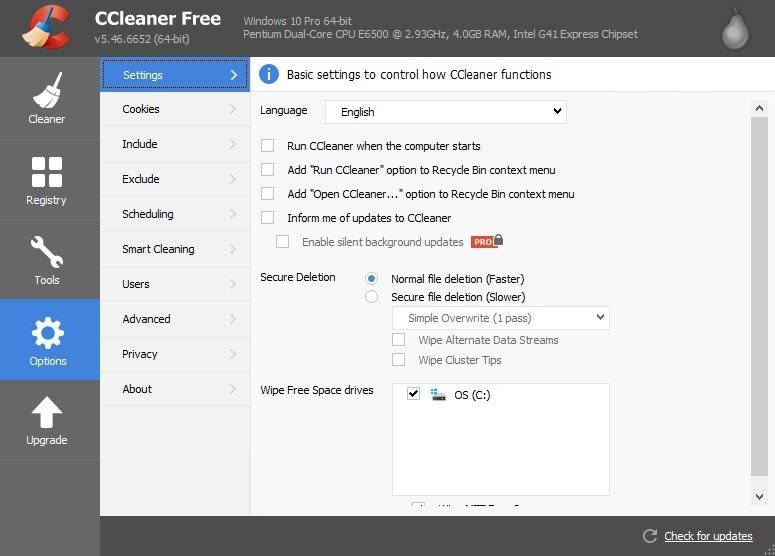
Task: Click the CCleaner Free title text
Action: 158,19
